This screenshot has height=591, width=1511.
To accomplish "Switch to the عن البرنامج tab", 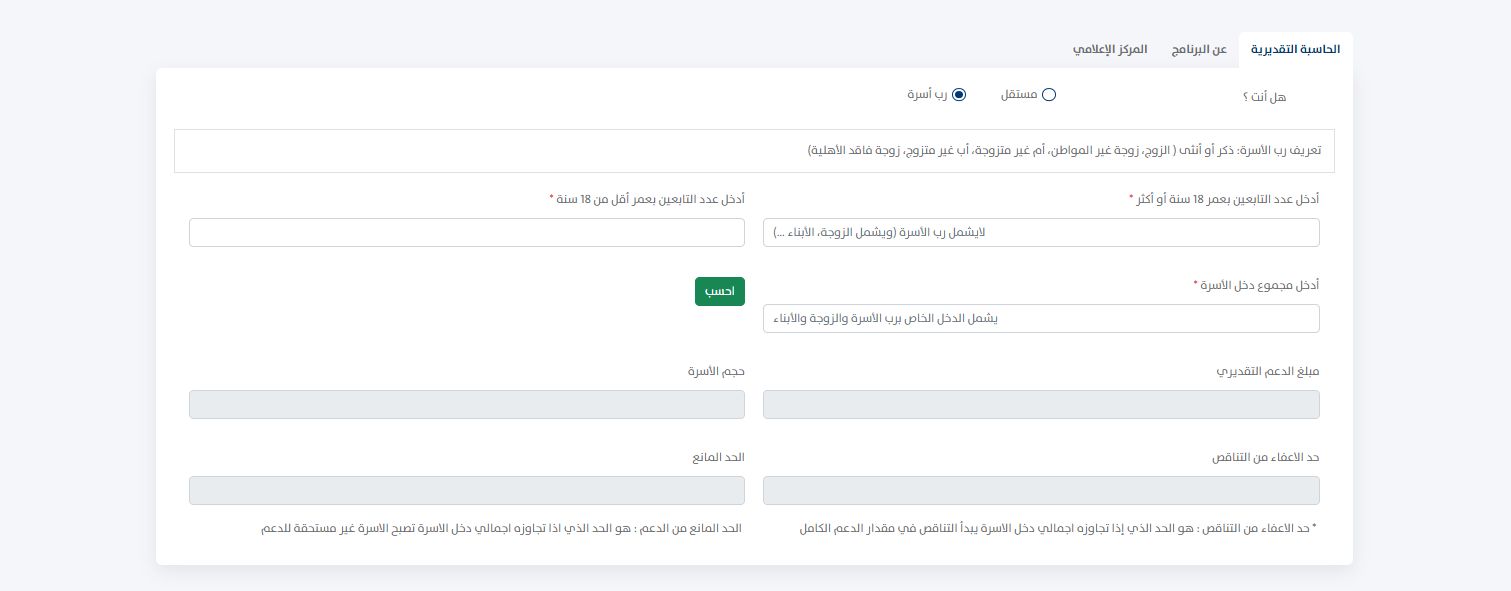I will point(1198,49).
